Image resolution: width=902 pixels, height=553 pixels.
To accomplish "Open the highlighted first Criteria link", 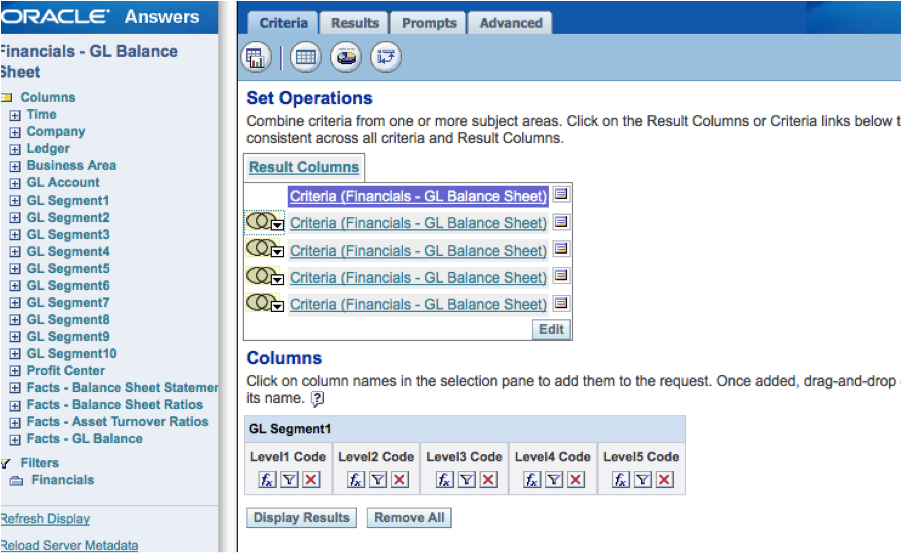I will (418, 196).
